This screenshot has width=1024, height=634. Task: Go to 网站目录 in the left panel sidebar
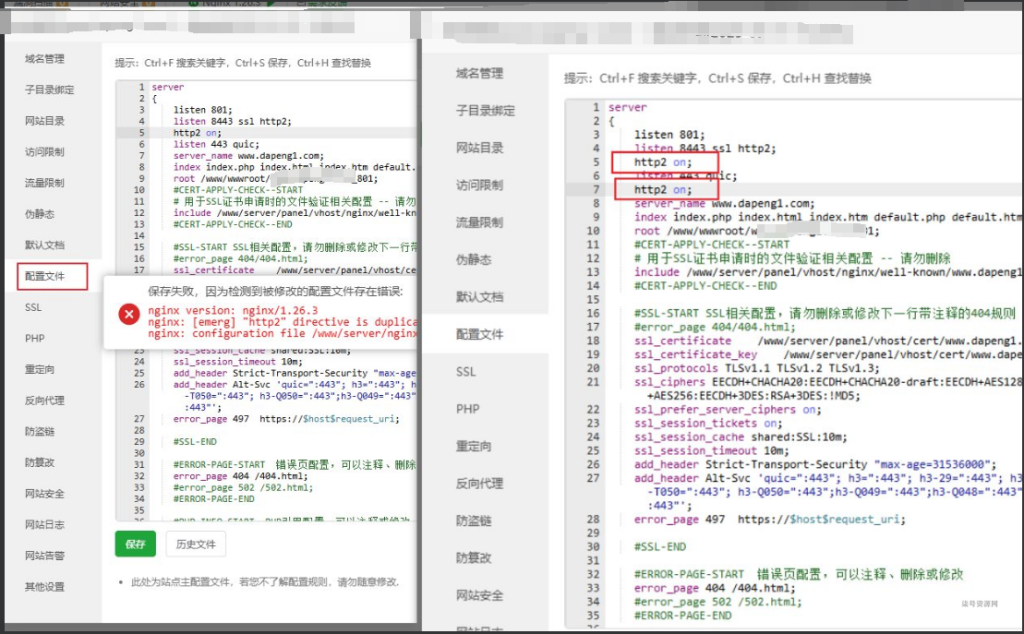tap(45, 121)
